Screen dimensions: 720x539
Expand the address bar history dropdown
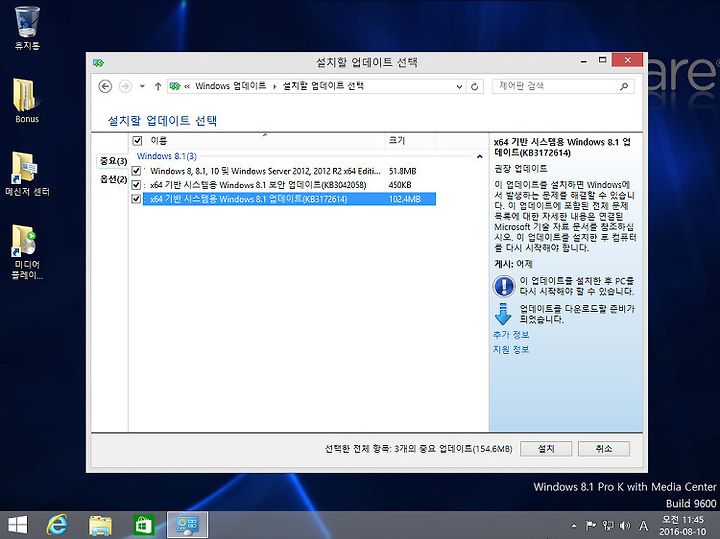[x=459, y=86]
